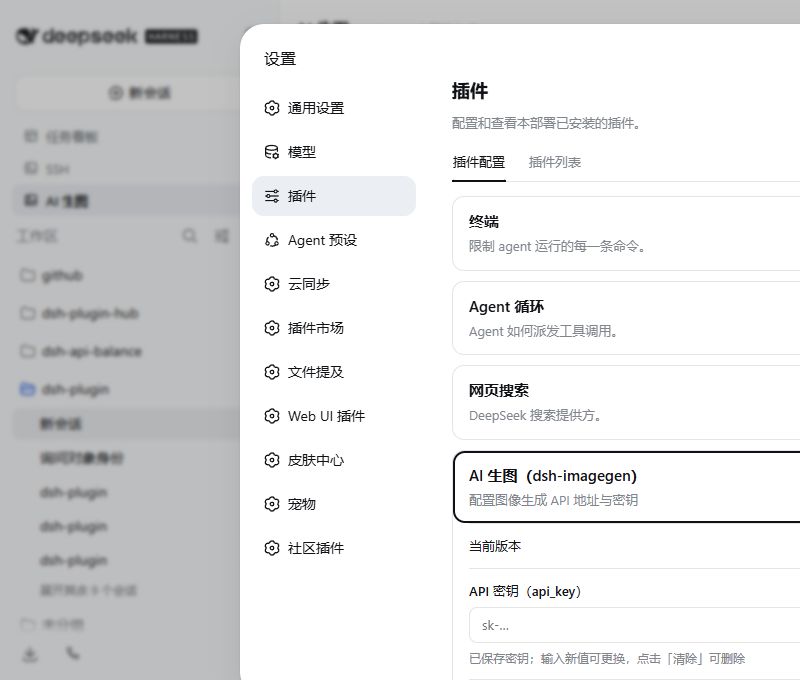
Task: Click the download icon at sidebar bottom
Action: pyautogui.click(x=30, y=654)
